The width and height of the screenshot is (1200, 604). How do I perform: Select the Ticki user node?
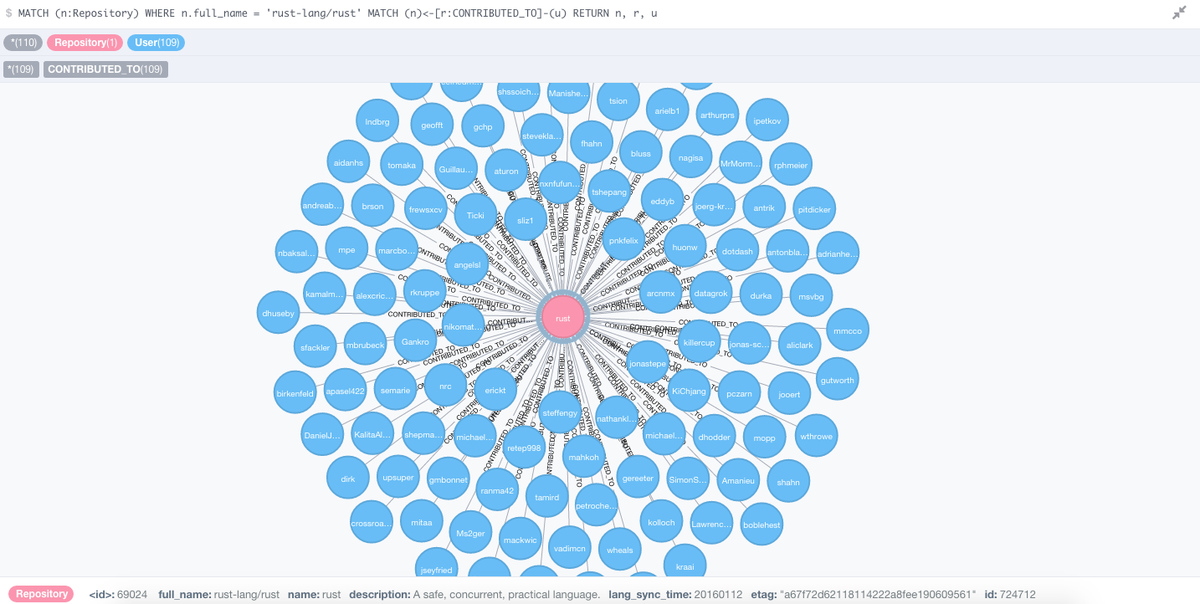tap(475, 215)
